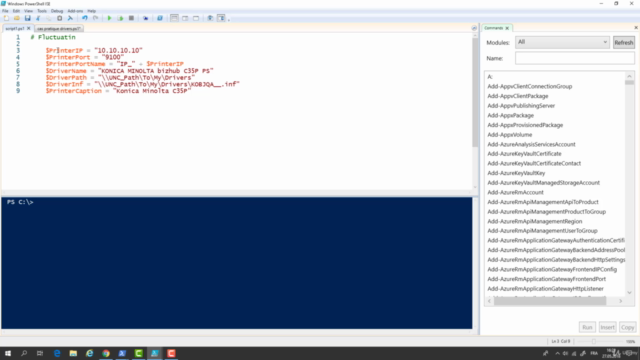Image resolution: width=640 pixels, height=360 pixels.
Task: Open the Help menu
Action: coord(92,11)
